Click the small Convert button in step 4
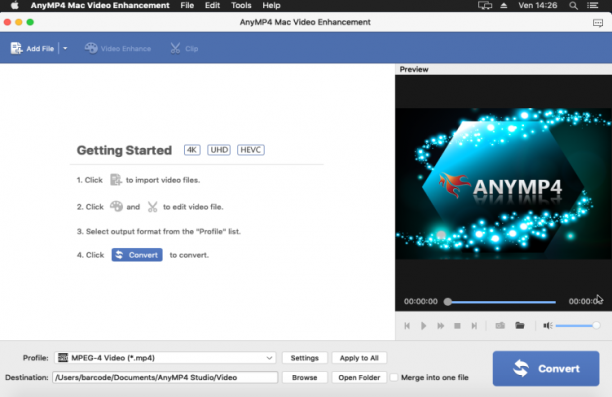Viewport: 612px width, 397px height. coord(137,255)
